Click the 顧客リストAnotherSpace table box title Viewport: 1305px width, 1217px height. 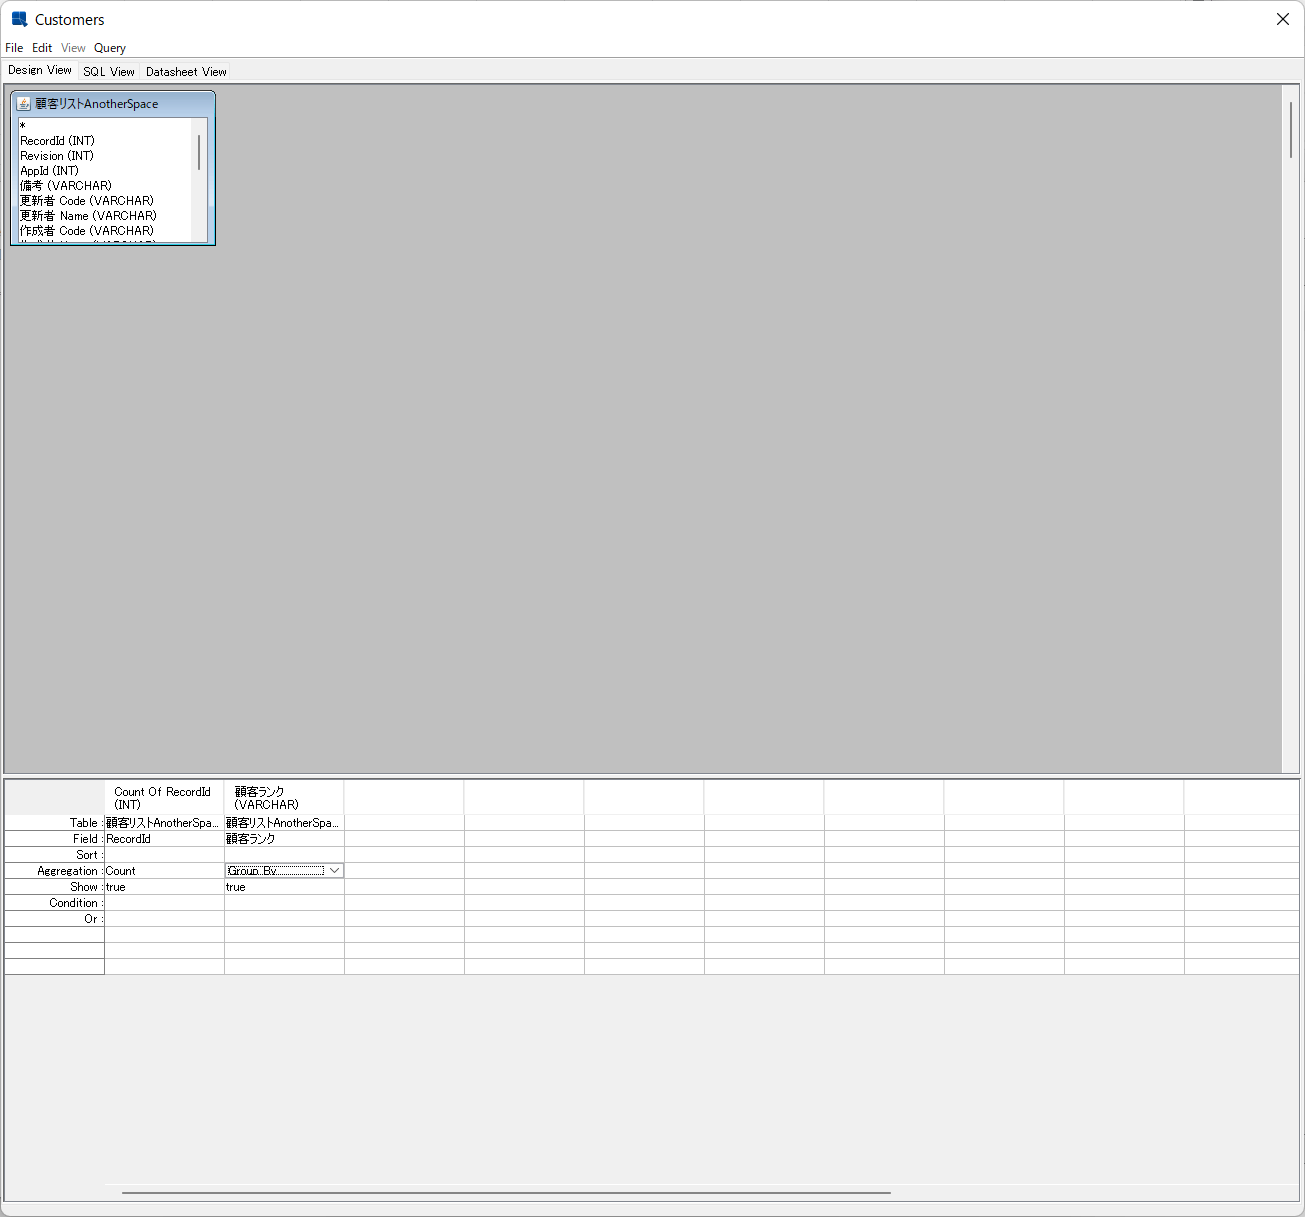tap(97, 104)
